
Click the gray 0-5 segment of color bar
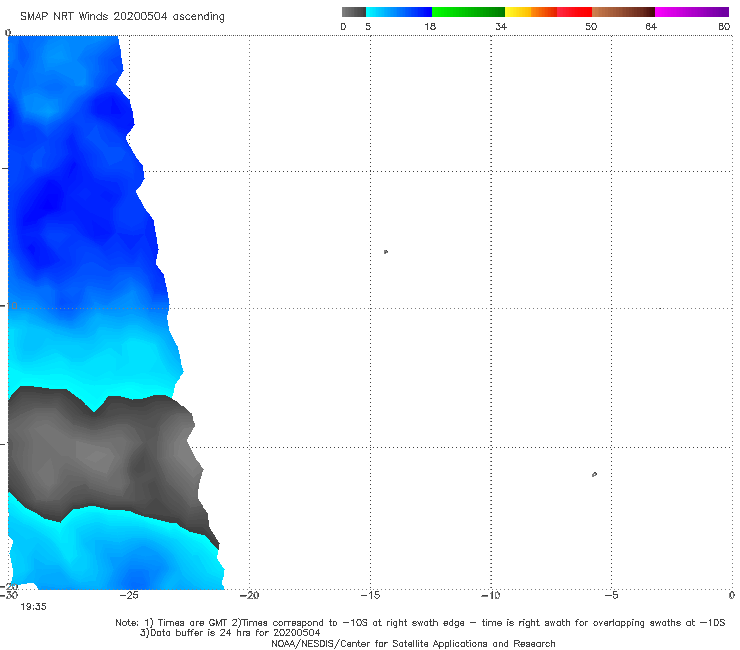[353, 12]
